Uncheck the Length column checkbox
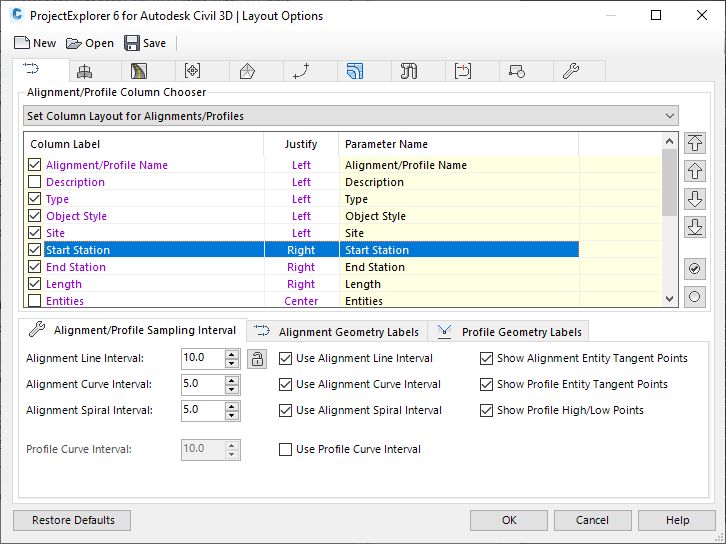 click(x=35, y=283)
